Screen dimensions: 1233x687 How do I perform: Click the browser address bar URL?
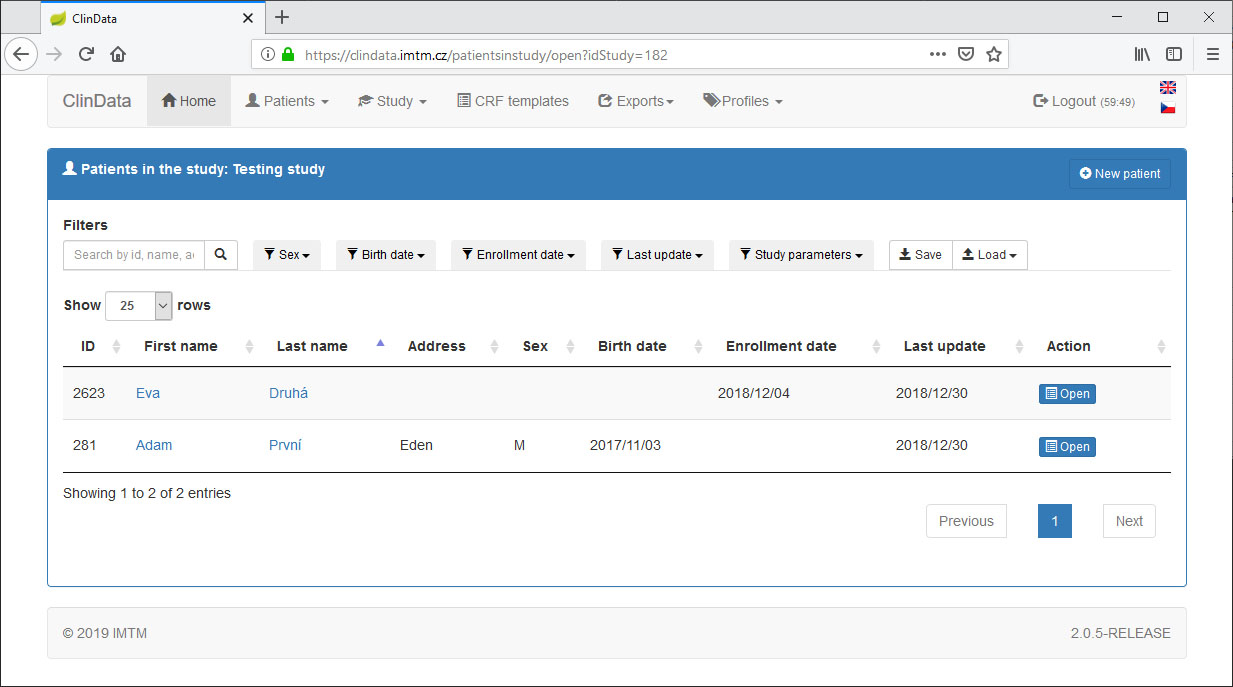click(x=486, y=55)
